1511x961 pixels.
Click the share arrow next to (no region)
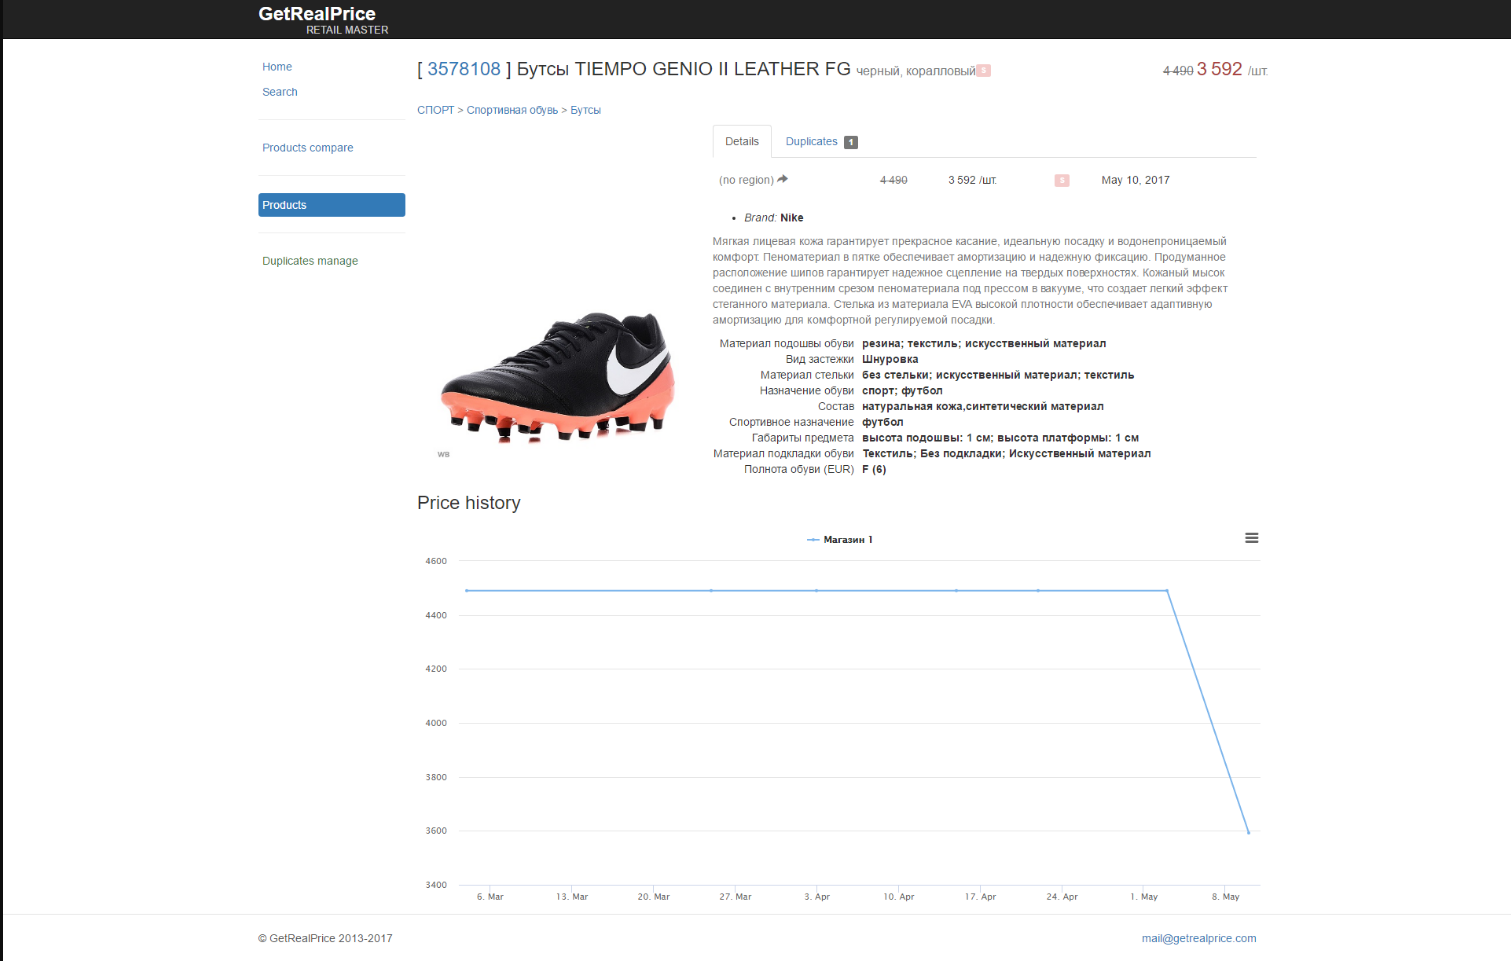pyautogui.click(x=783, y=179)
